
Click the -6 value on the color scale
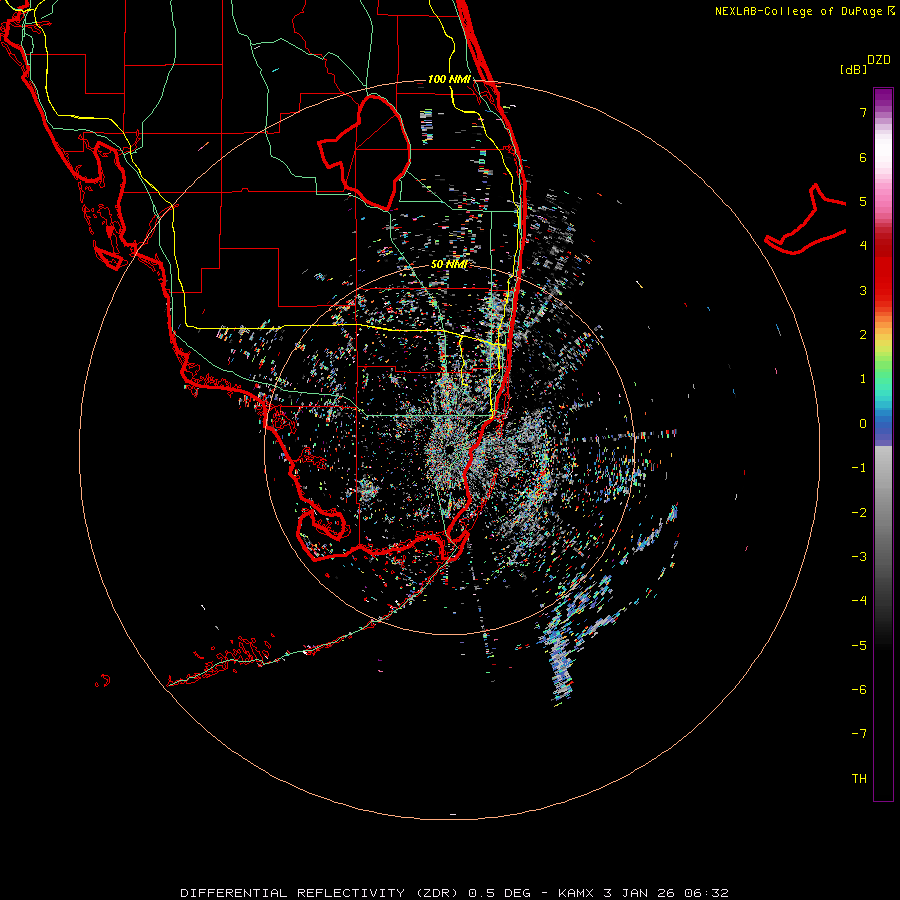point(859,690)
